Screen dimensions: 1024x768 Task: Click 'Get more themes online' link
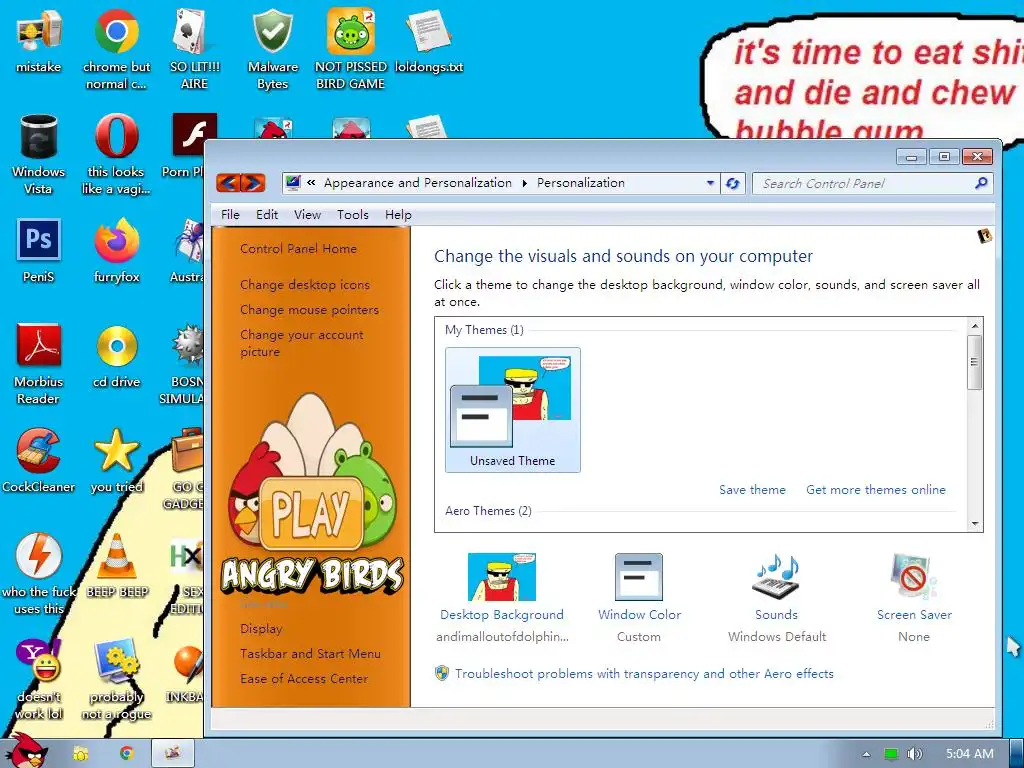pos(876,490)
